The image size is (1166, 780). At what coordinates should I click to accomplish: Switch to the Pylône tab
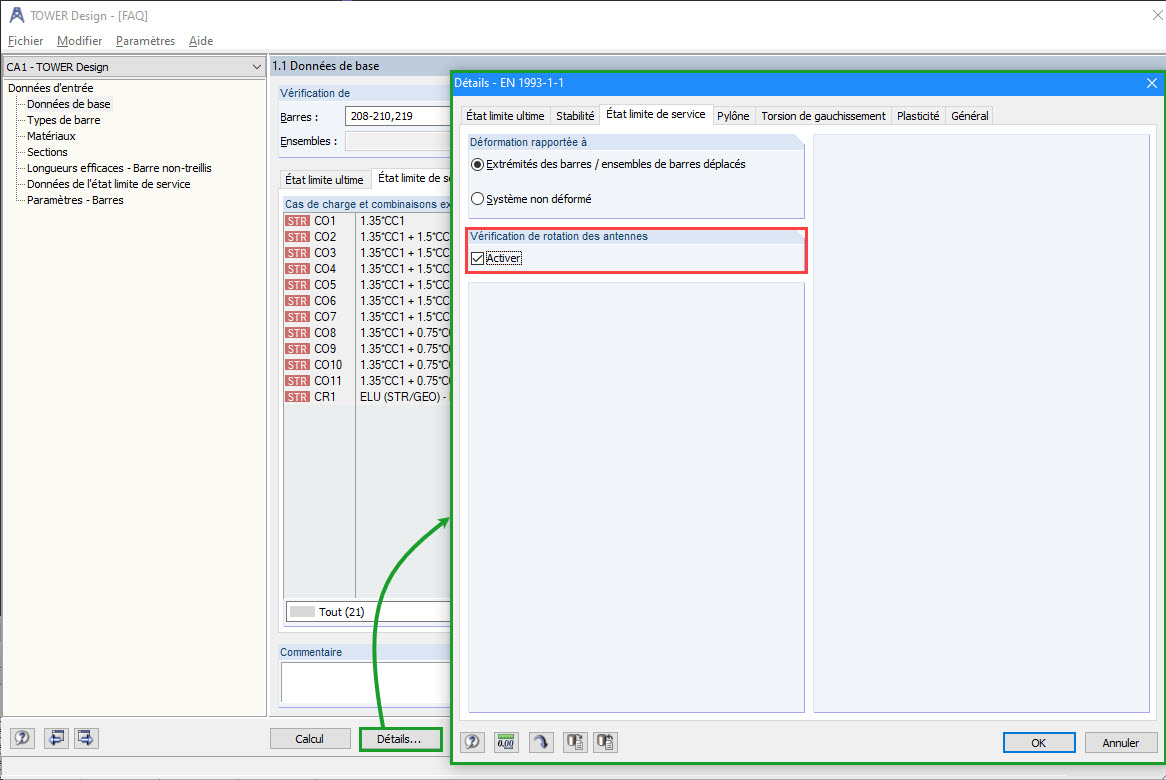733,114
